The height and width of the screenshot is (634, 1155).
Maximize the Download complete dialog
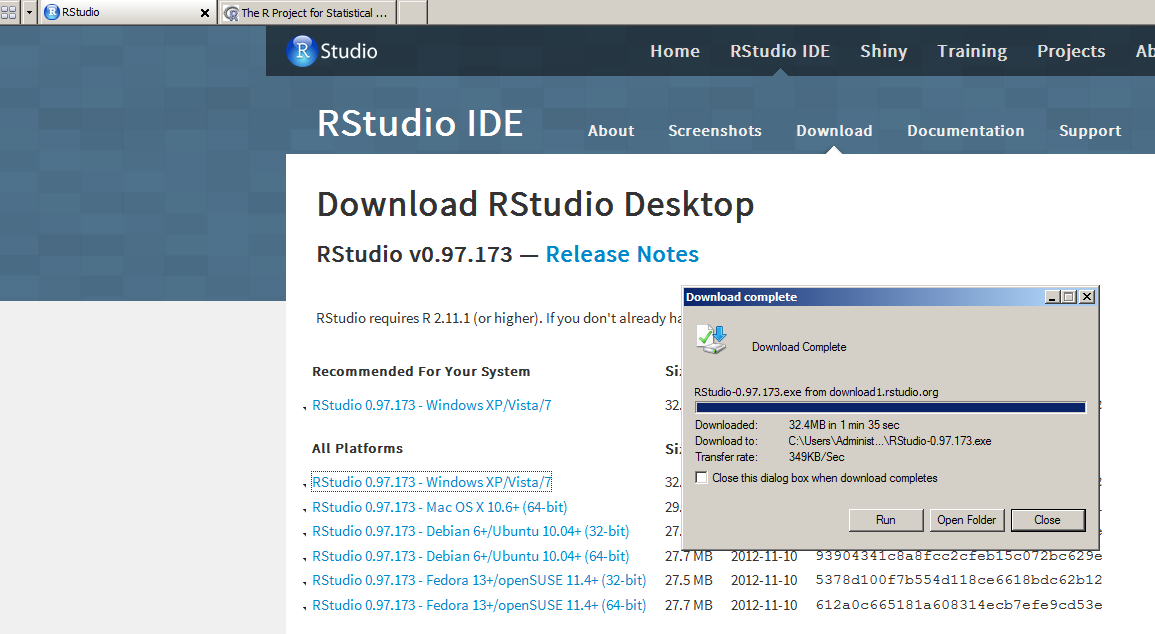(1069, 297)
